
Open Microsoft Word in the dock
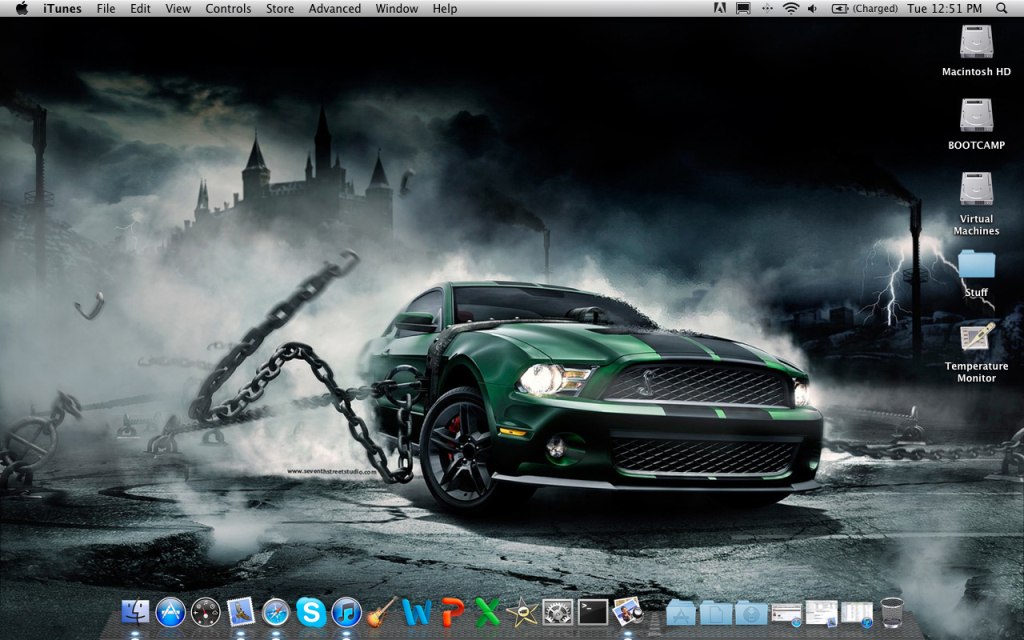click(x=417, y=612)
